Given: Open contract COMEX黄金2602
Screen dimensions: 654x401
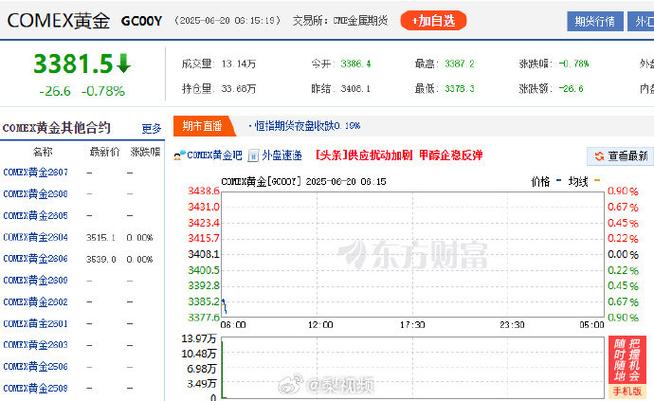Looking at the screenshot, I should click(35, 302).
